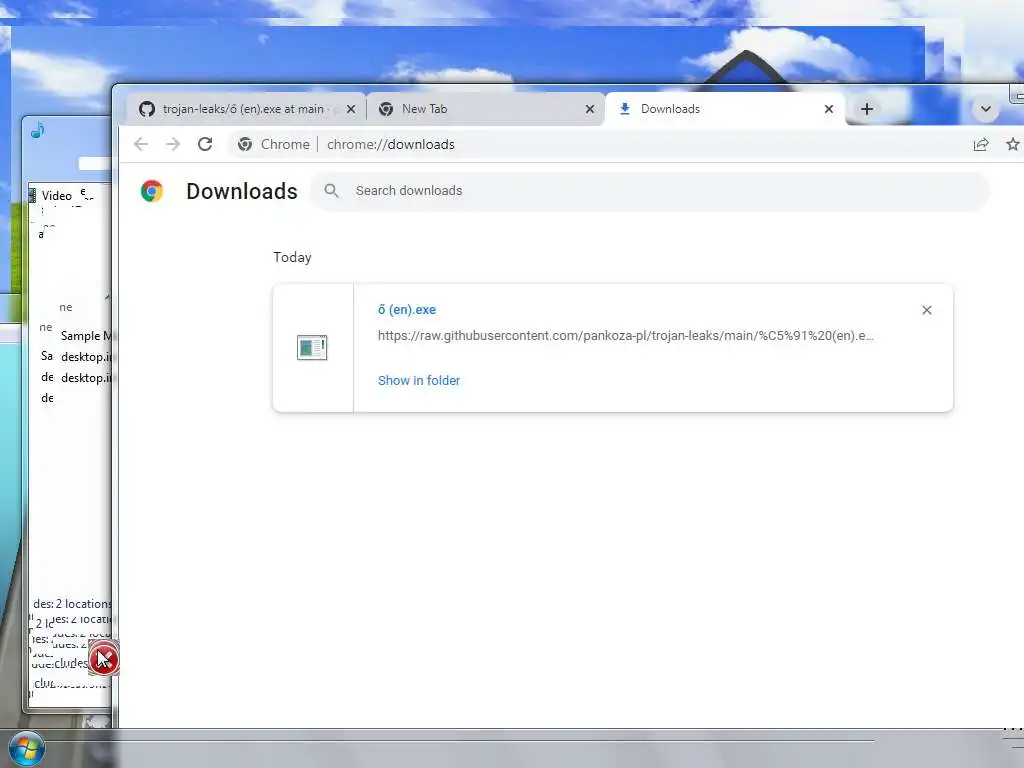Close the trojan-leaks GitHub tab
The width and height of the screenshot is (1024, 768).
pos(351,109)
